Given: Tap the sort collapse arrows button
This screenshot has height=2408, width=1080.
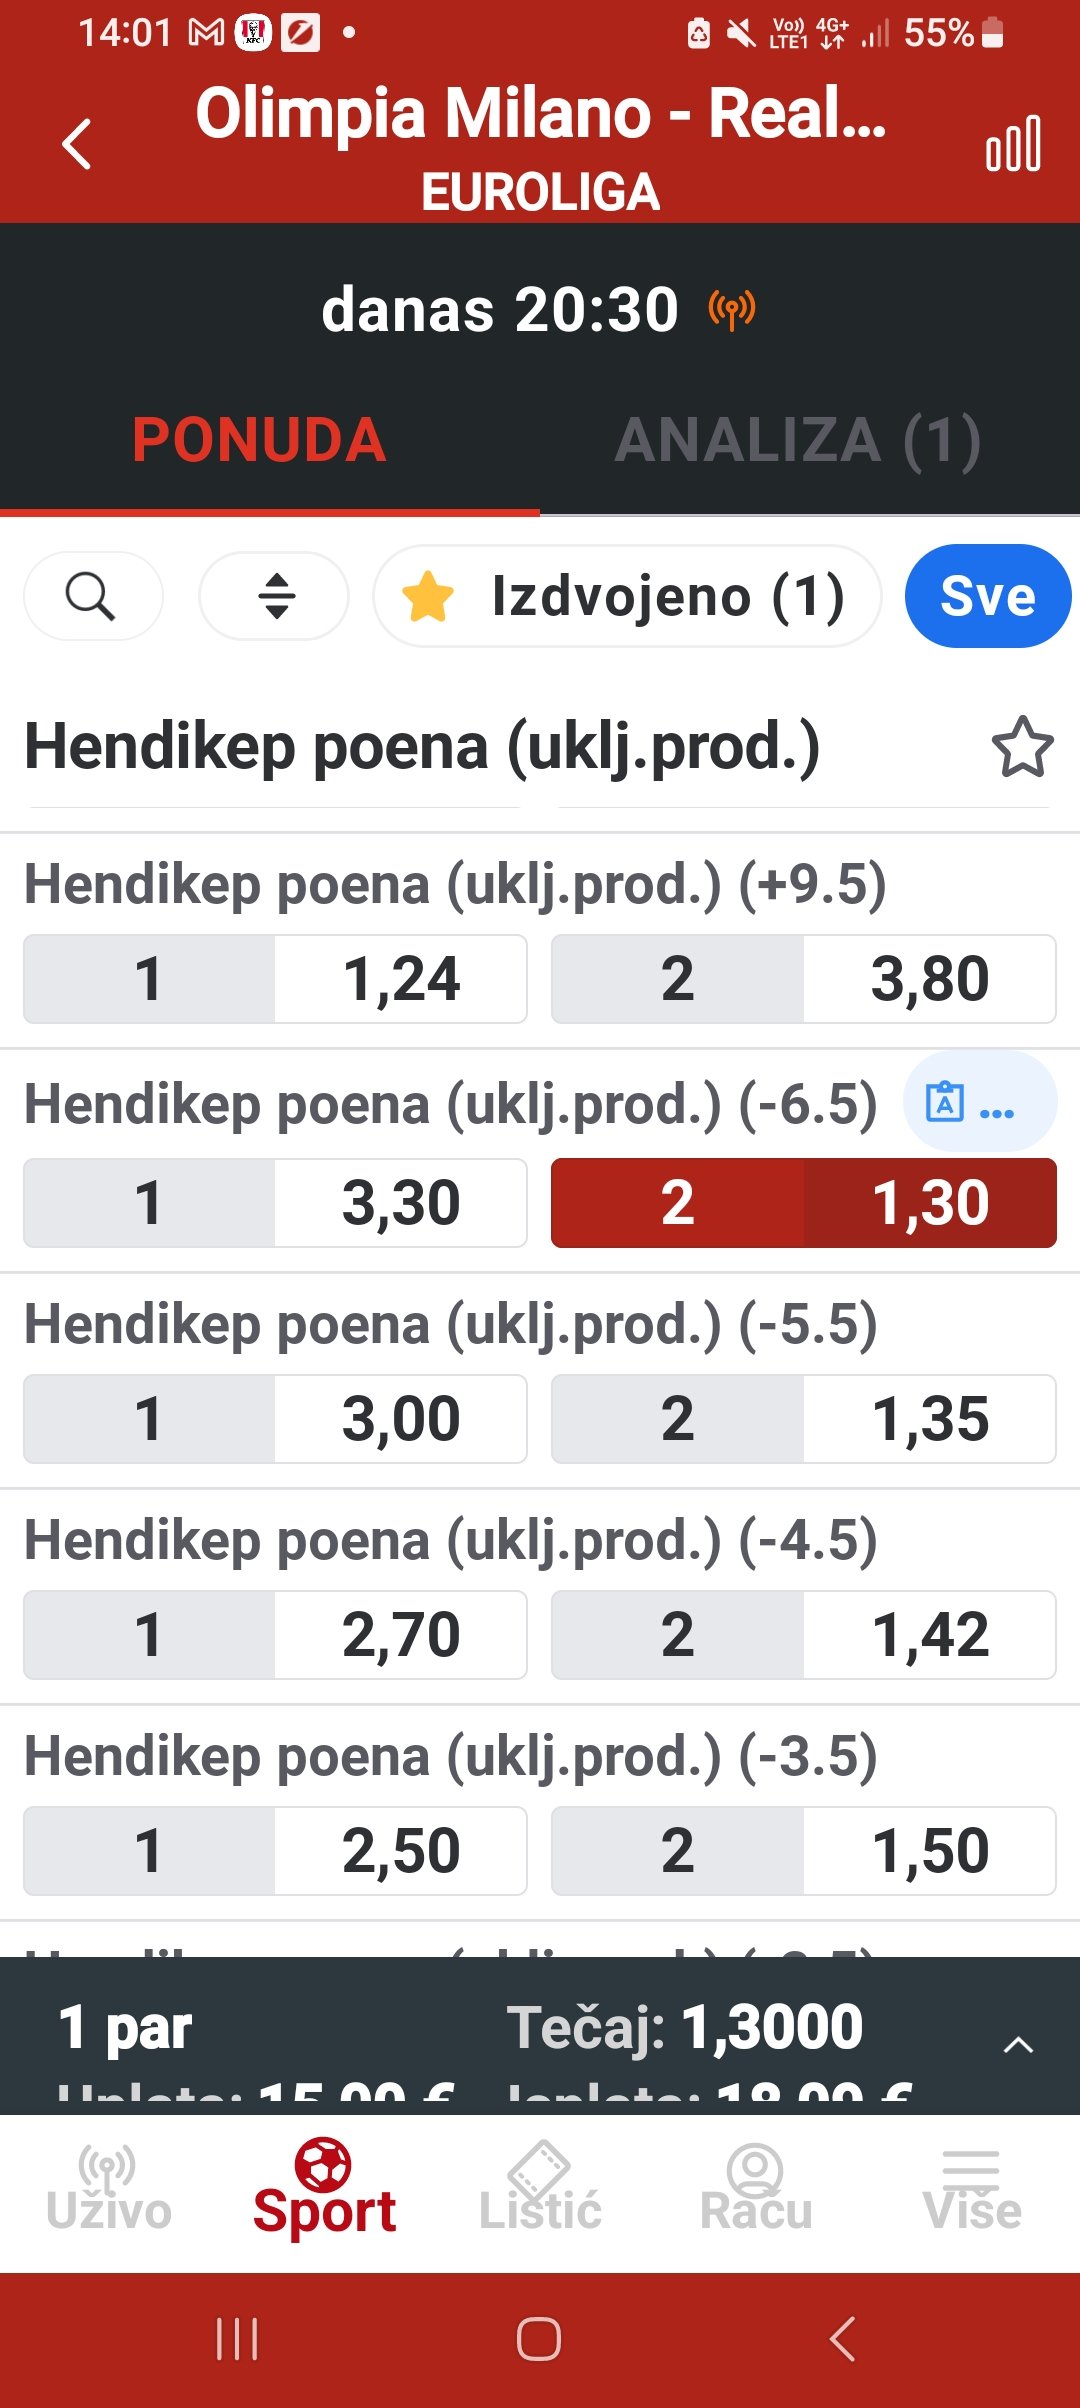Looking at the screenshot, I should [x=275, y=597].
